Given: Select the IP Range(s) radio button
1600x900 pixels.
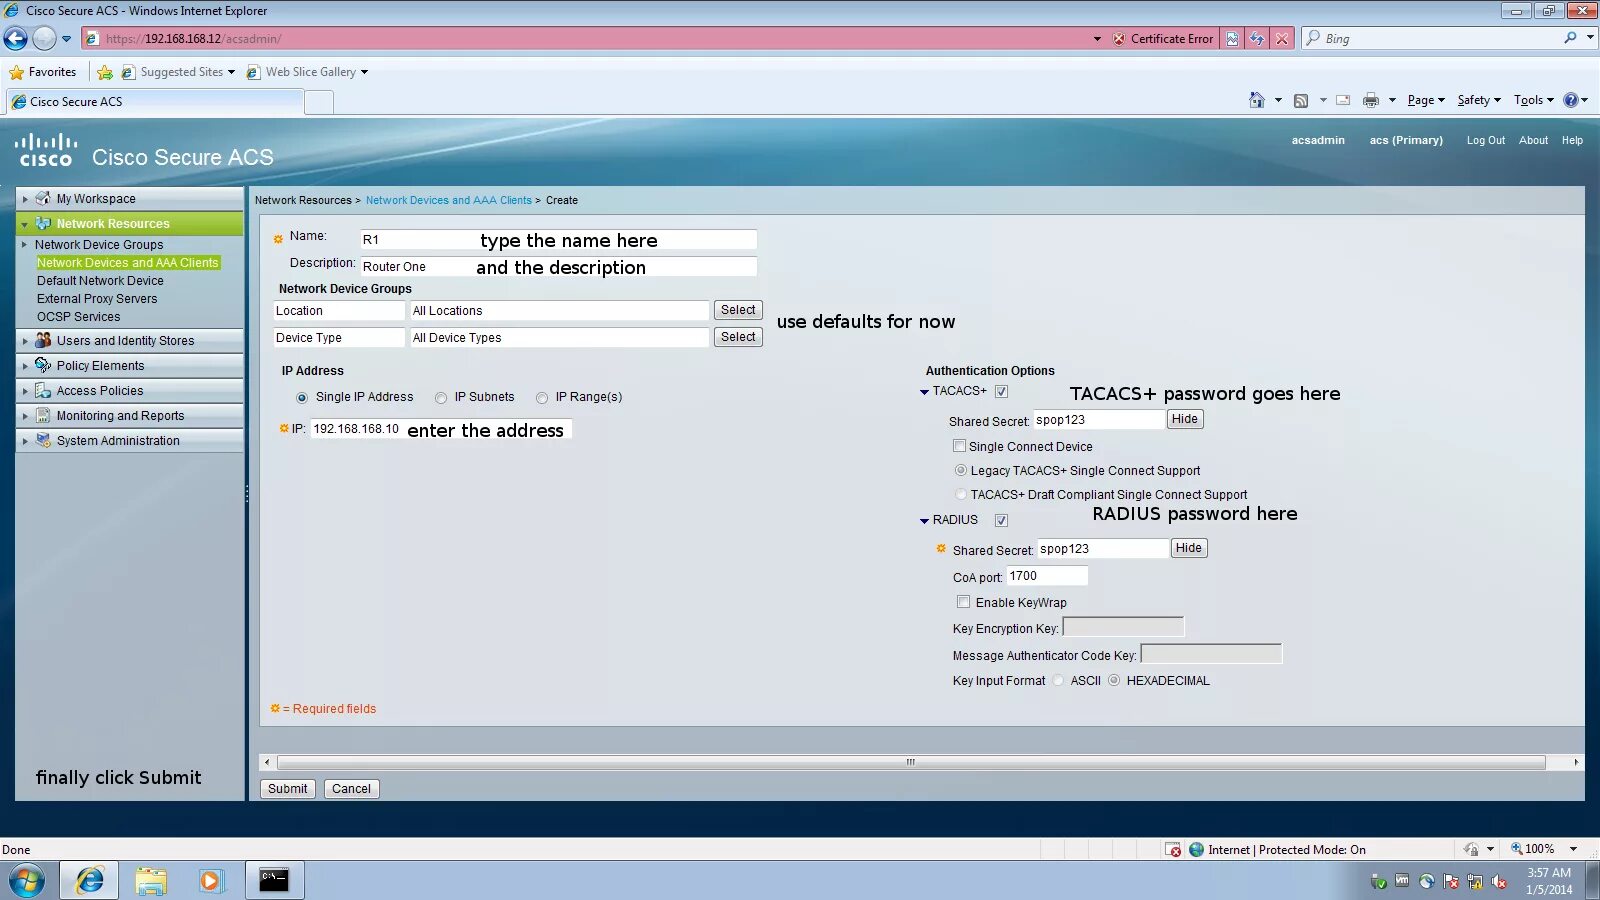Looking at the screenshot, I should (x=542, y=398).
